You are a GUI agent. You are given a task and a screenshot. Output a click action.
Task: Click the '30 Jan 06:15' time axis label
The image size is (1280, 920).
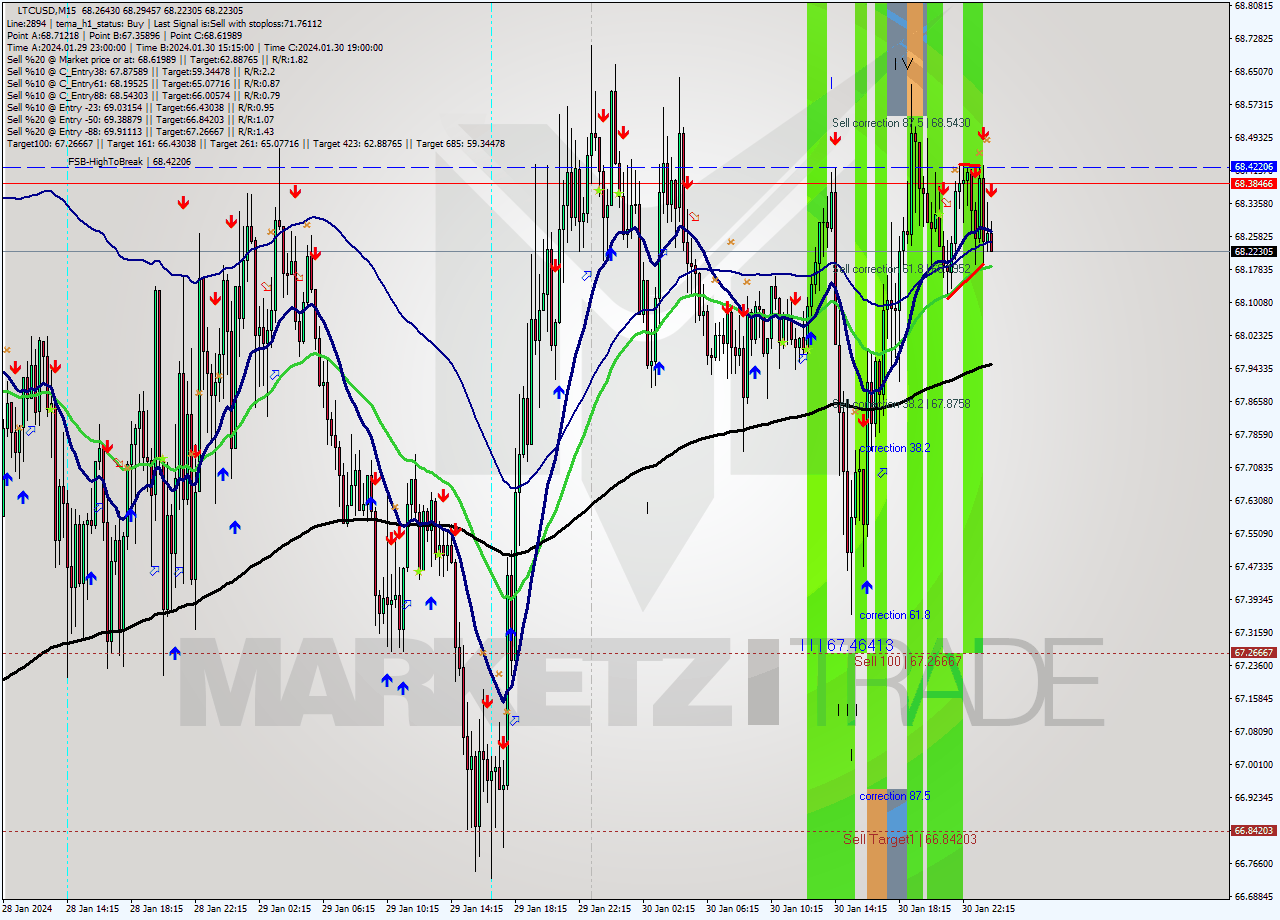click(x=733, y=909)
